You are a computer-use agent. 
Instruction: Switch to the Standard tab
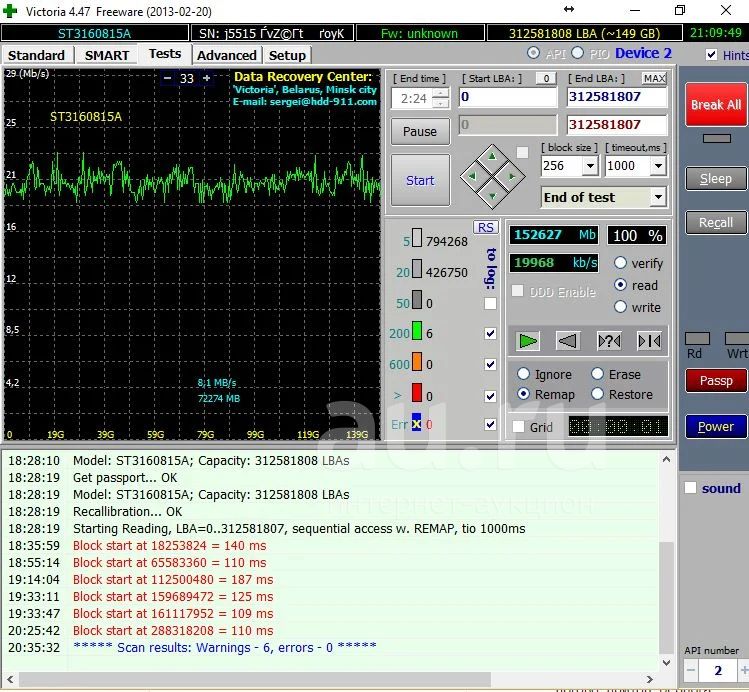36,55
